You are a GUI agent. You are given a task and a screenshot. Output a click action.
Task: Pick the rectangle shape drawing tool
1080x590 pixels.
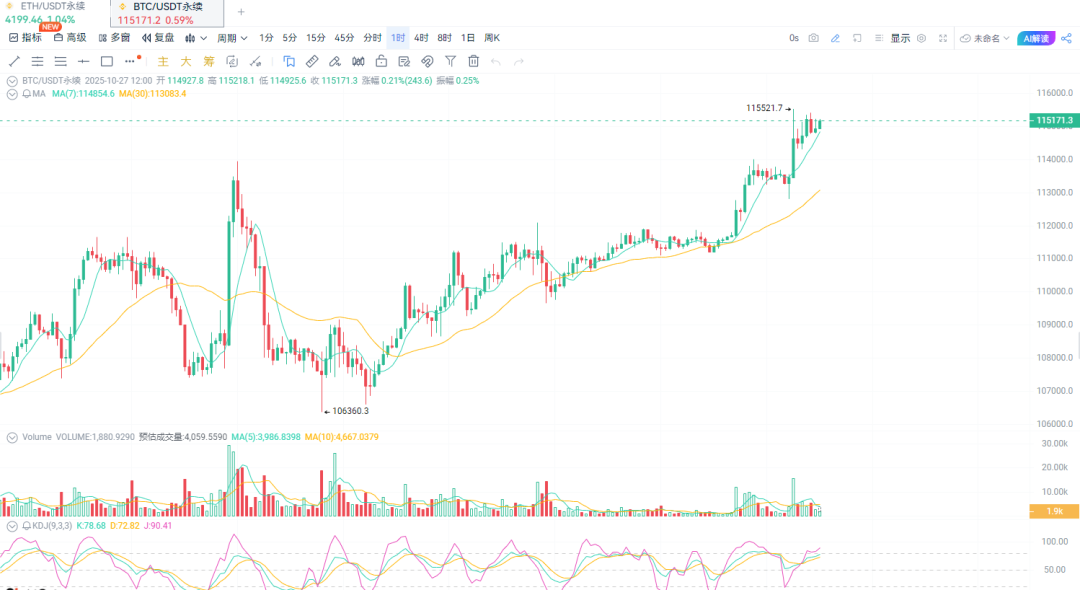(107, 61)
